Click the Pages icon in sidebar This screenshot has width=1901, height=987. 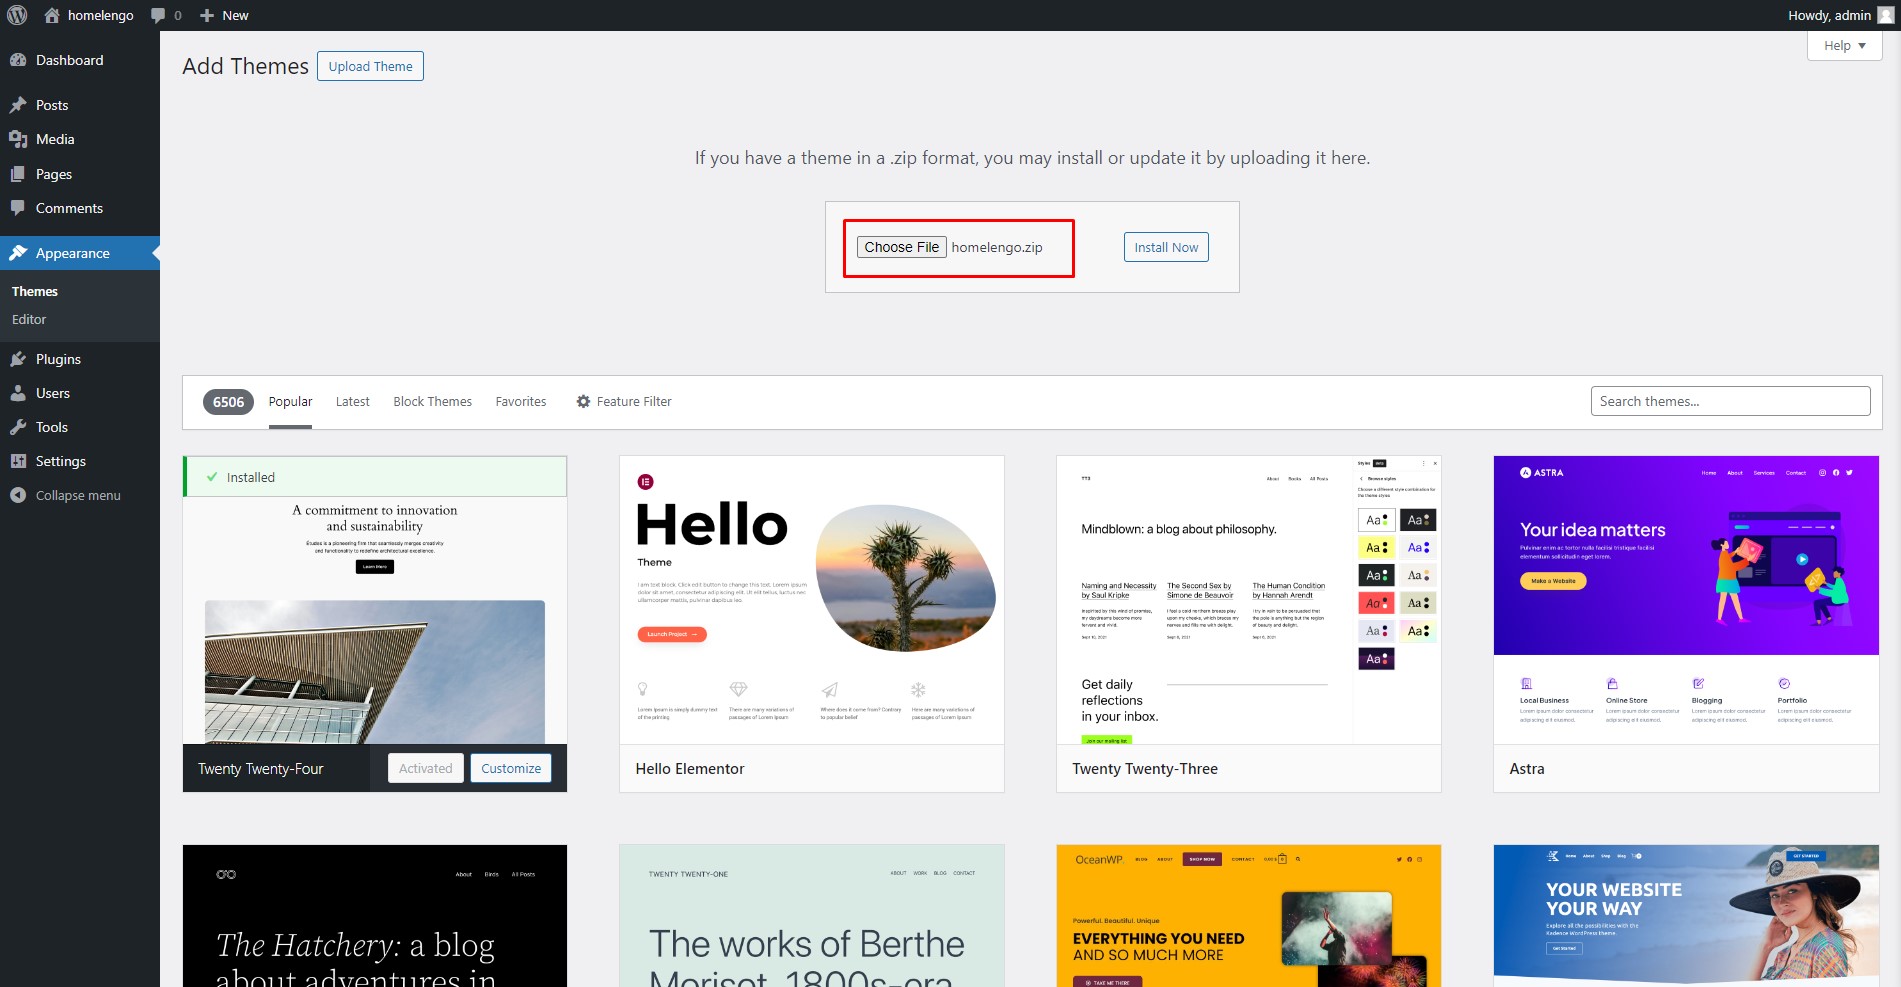pyautogui.click(x=18, y=174)
